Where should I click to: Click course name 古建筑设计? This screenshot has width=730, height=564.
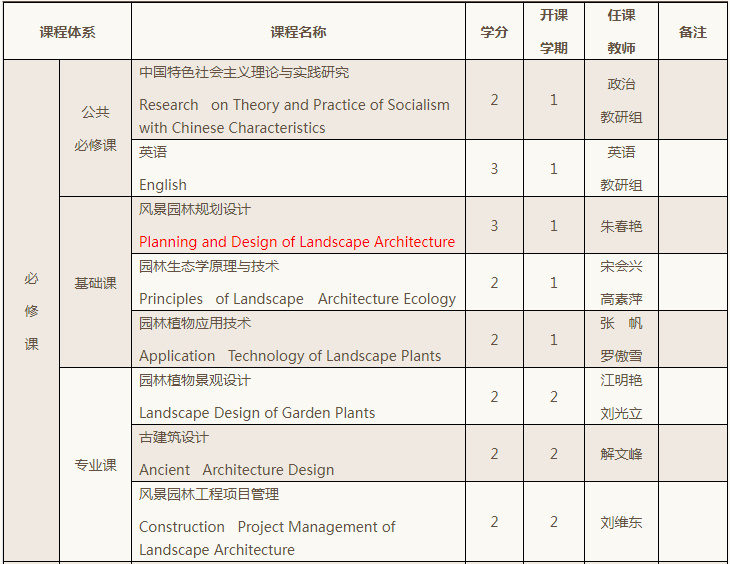[x=174, y=437]
